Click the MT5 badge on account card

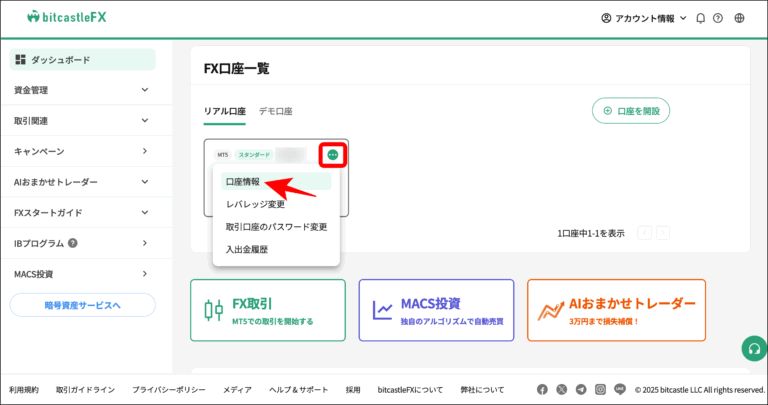click(x=223, y=155)
